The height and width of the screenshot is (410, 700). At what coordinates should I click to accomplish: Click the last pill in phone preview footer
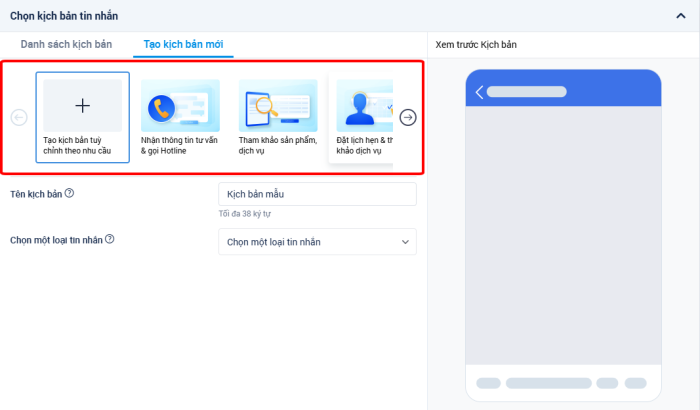click(x=636, y=383)
